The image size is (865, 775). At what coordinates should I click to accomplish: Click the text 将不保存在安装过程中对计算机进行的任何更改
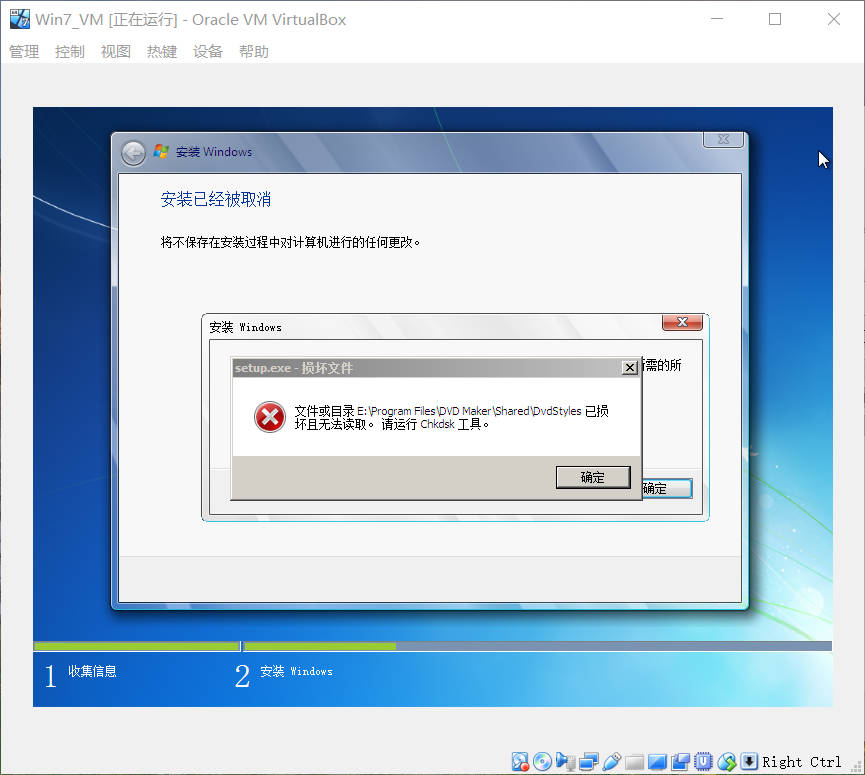pos(290,242)
